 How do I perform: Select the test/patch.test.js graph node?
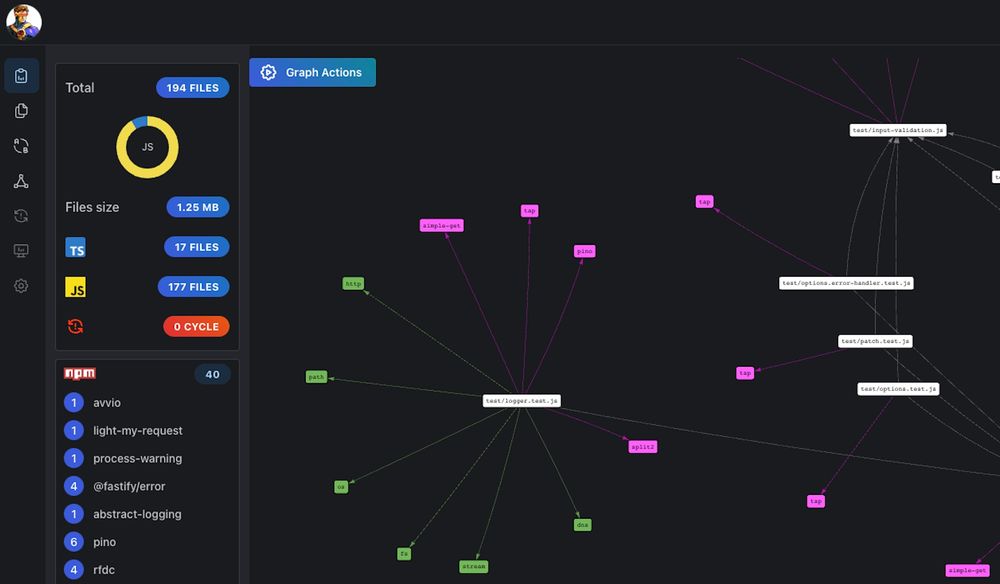875,341
